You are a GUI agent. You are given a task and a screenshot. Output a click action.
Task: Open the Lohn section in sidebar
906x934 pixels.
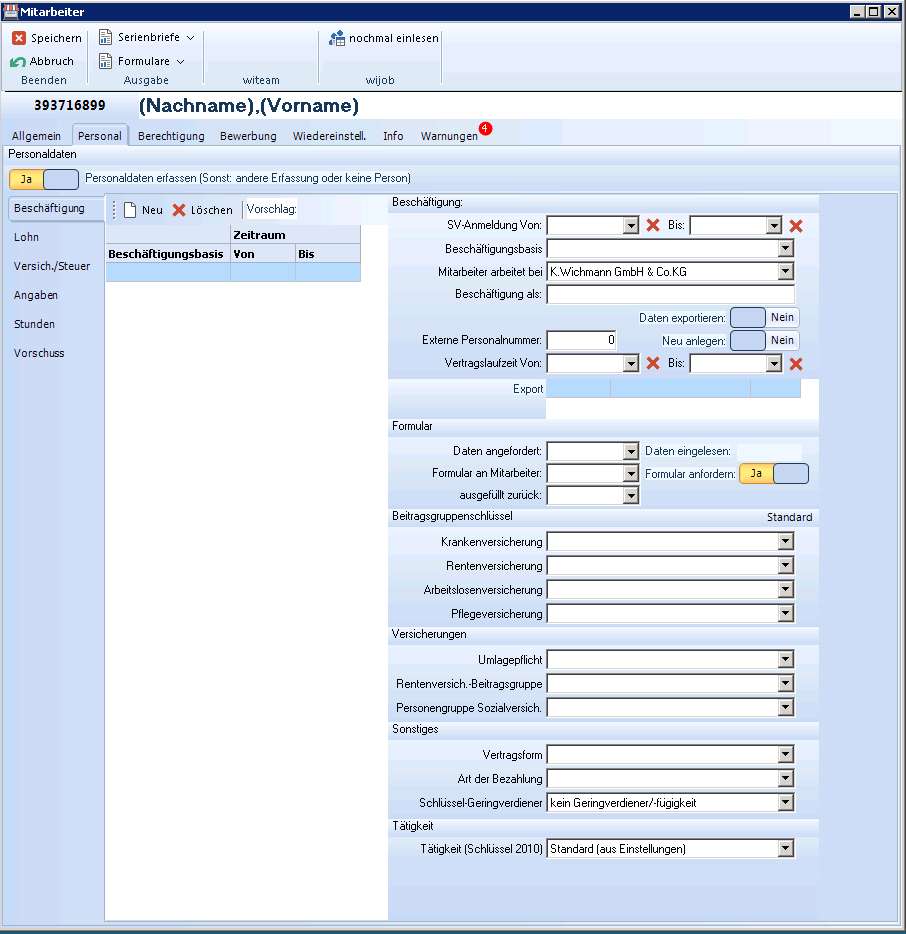coord(26,237)
